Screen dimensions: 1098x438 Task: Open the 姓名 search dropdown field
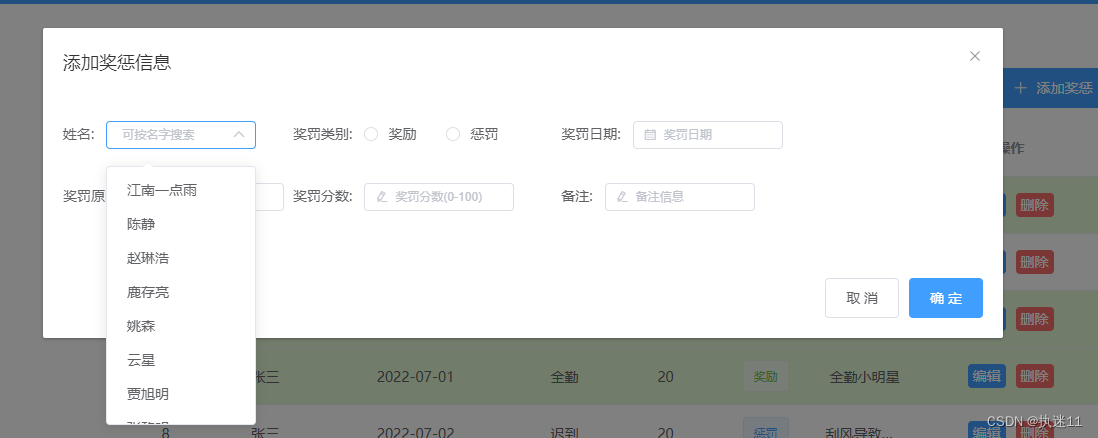coord(181,135)
